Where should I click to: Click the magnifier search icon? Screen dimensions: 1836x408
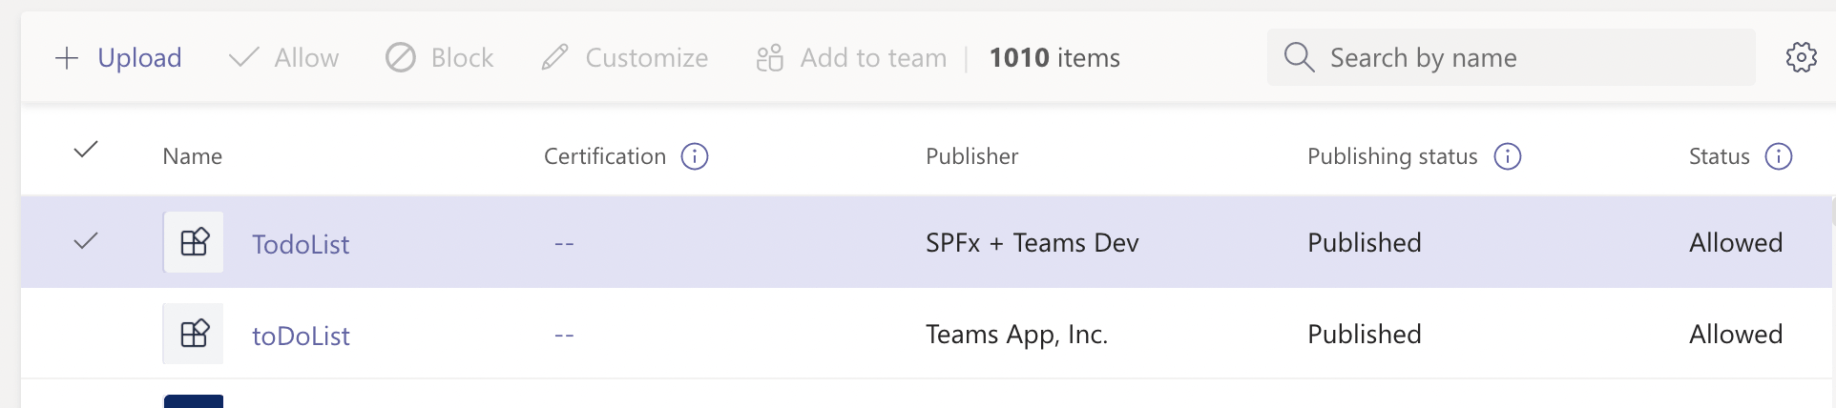[1298, 58]
